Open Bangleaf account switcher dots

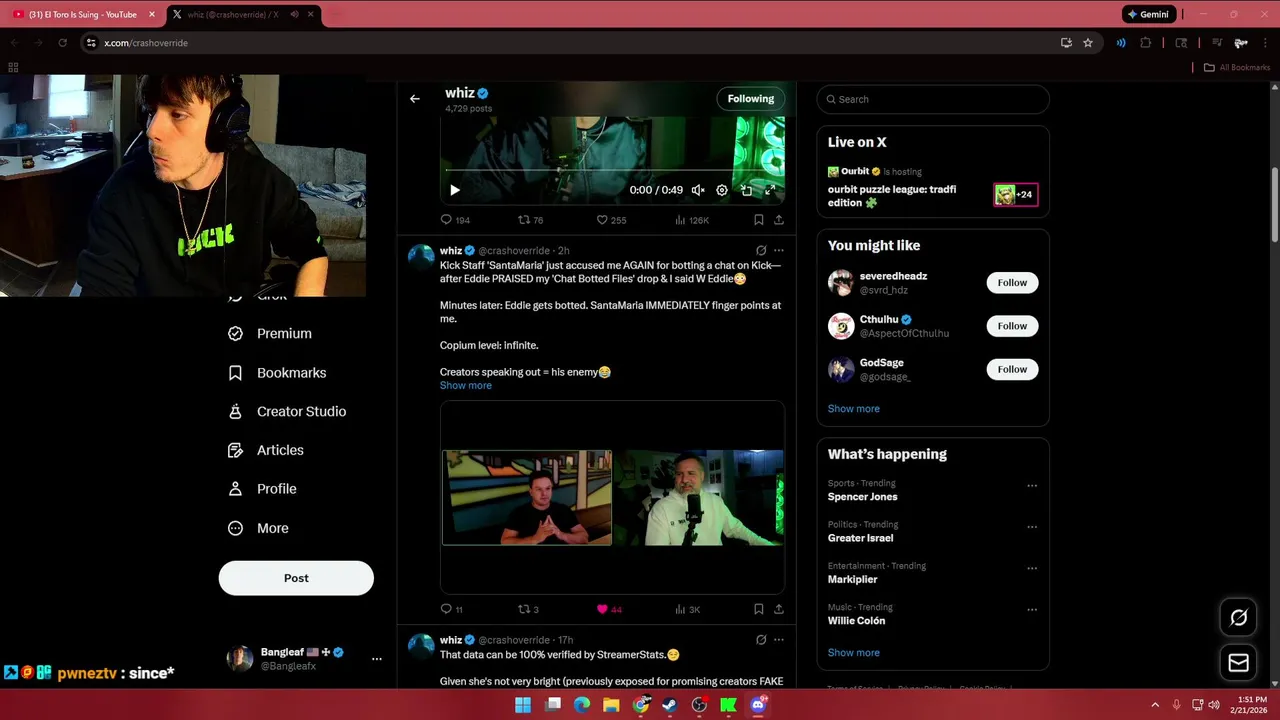click(x=377, y=659)
